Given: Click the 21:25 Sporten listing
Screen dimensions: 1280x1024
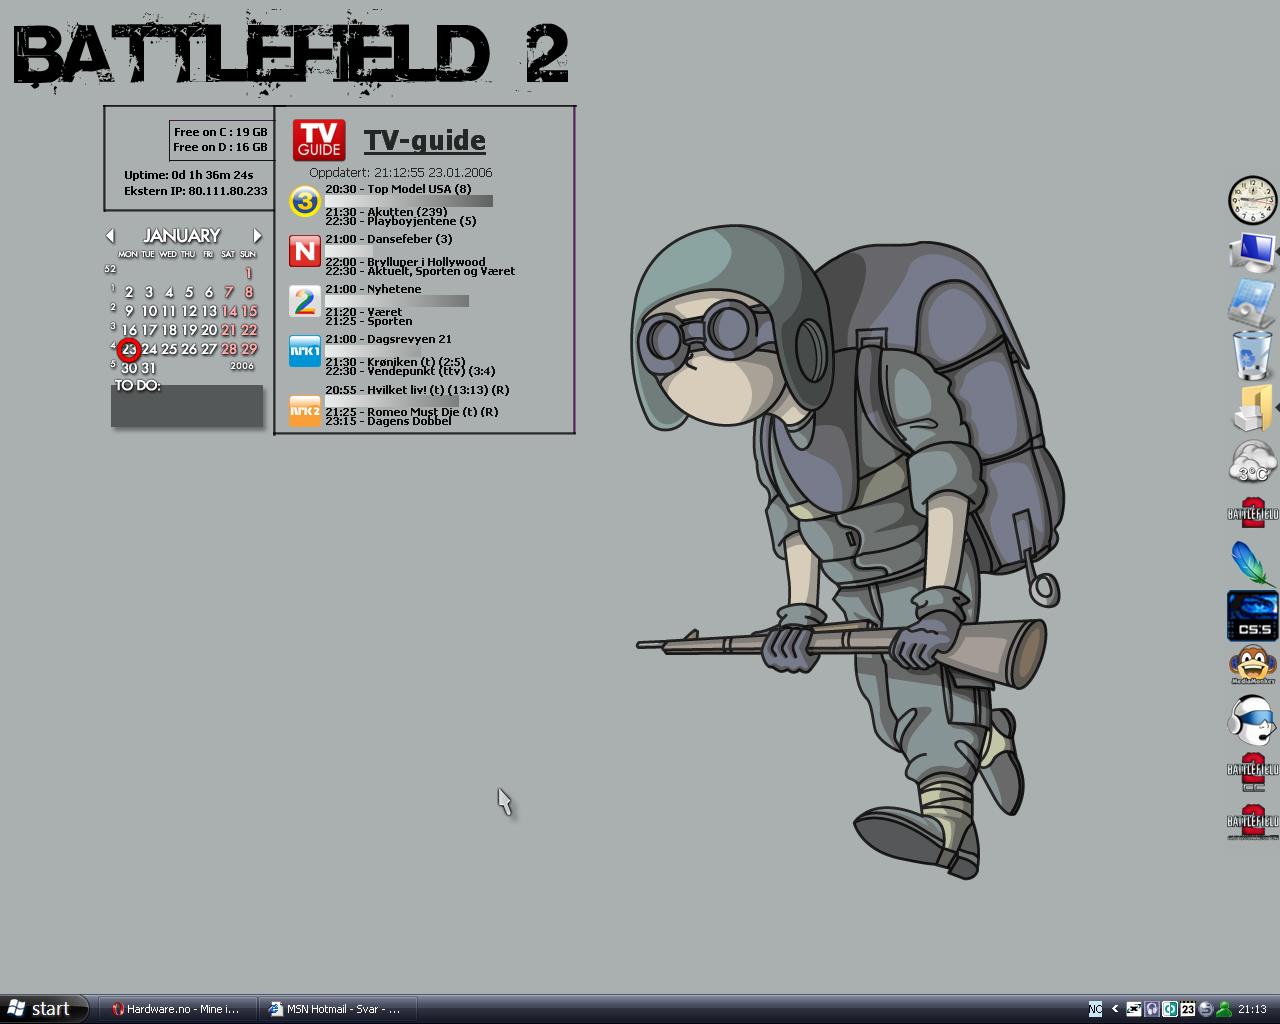Looking at the screenshot, I should click(369, 321).
